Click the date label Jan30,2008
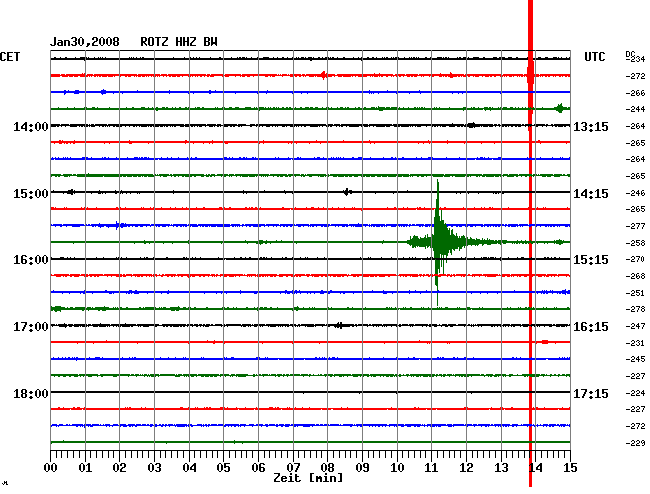650x494 pixels. (85, 42)
